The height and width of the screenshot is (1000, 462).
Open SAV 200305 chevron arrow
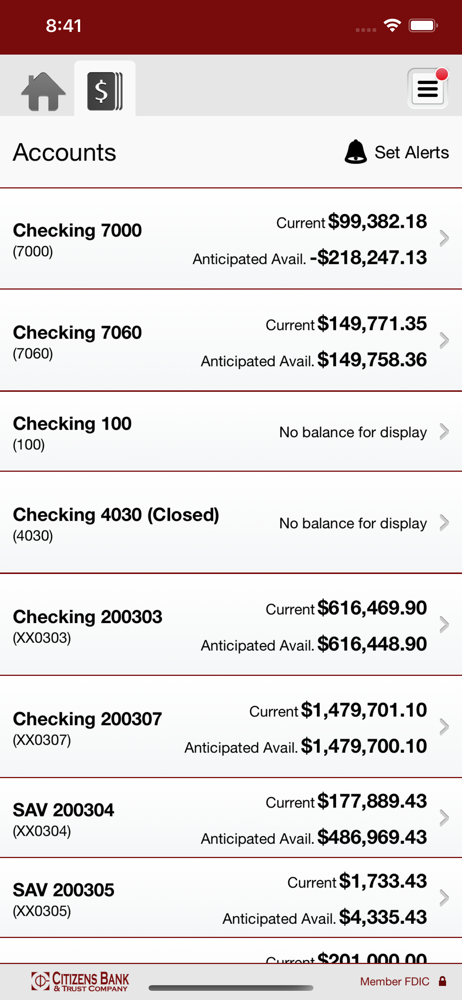pos(445,897)
